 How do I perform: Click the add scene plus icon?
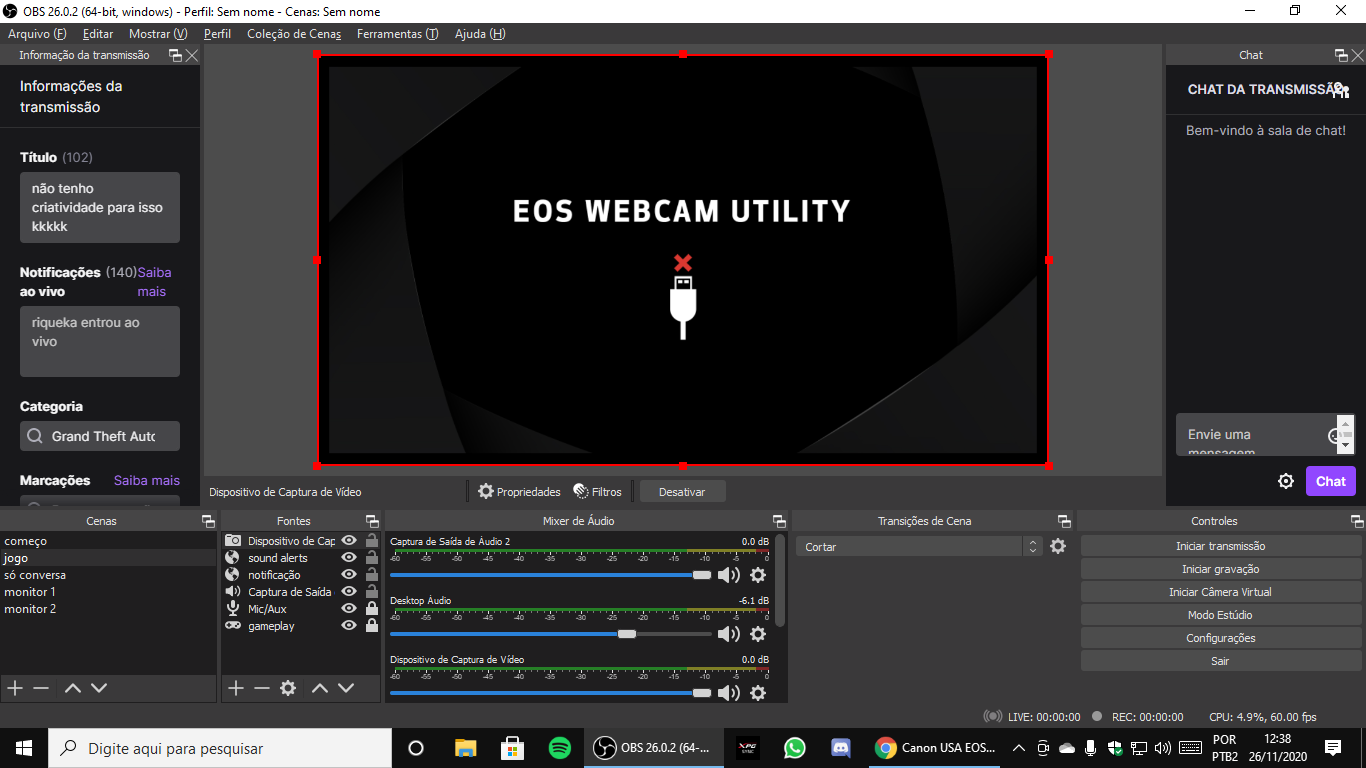[15, 688]
